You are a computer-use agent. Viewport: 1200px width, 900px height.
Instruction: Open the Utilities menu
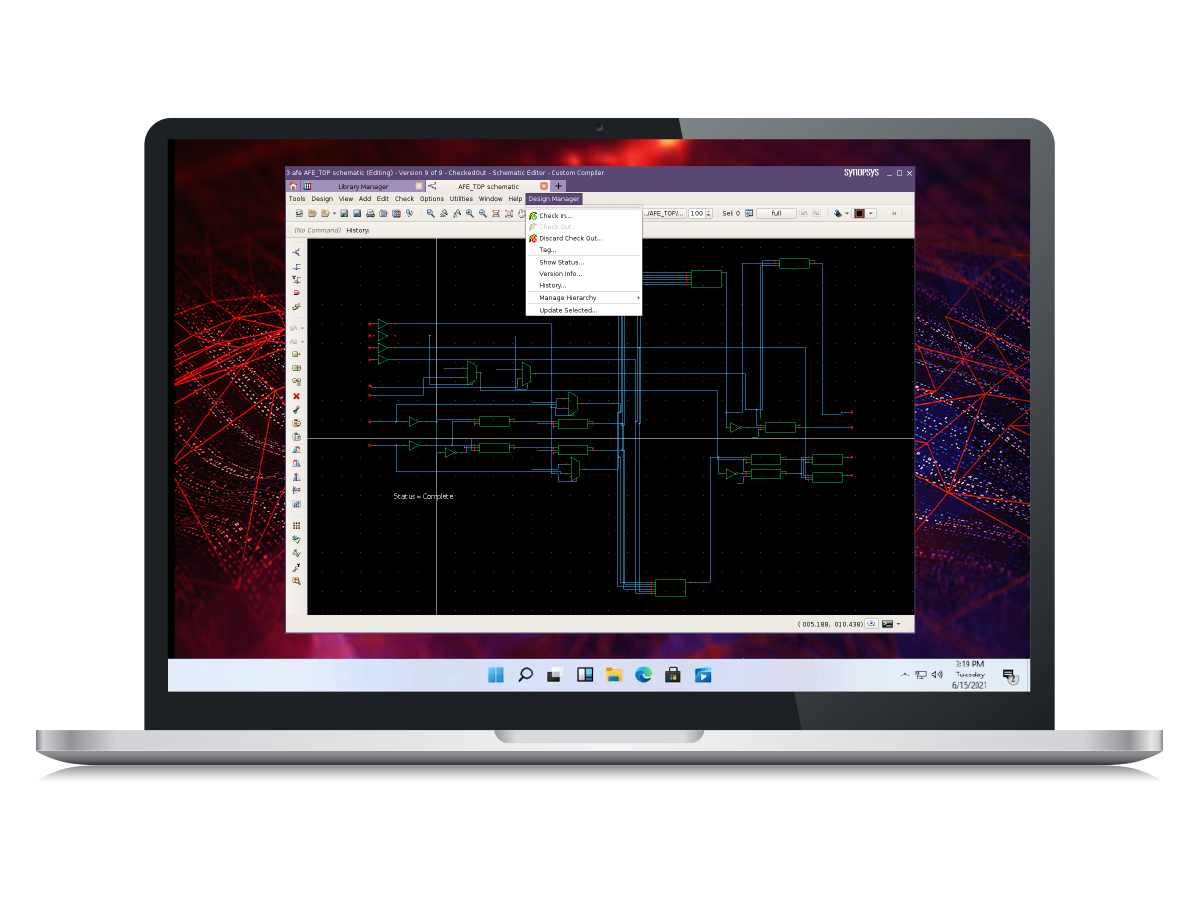[x=460, y=198]
